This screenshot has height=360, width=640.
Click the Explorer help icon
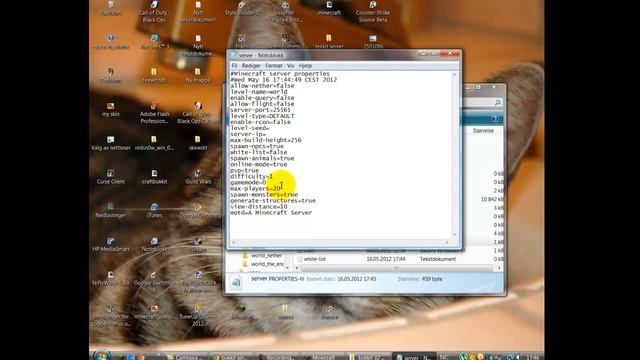[x=495, y=118]
